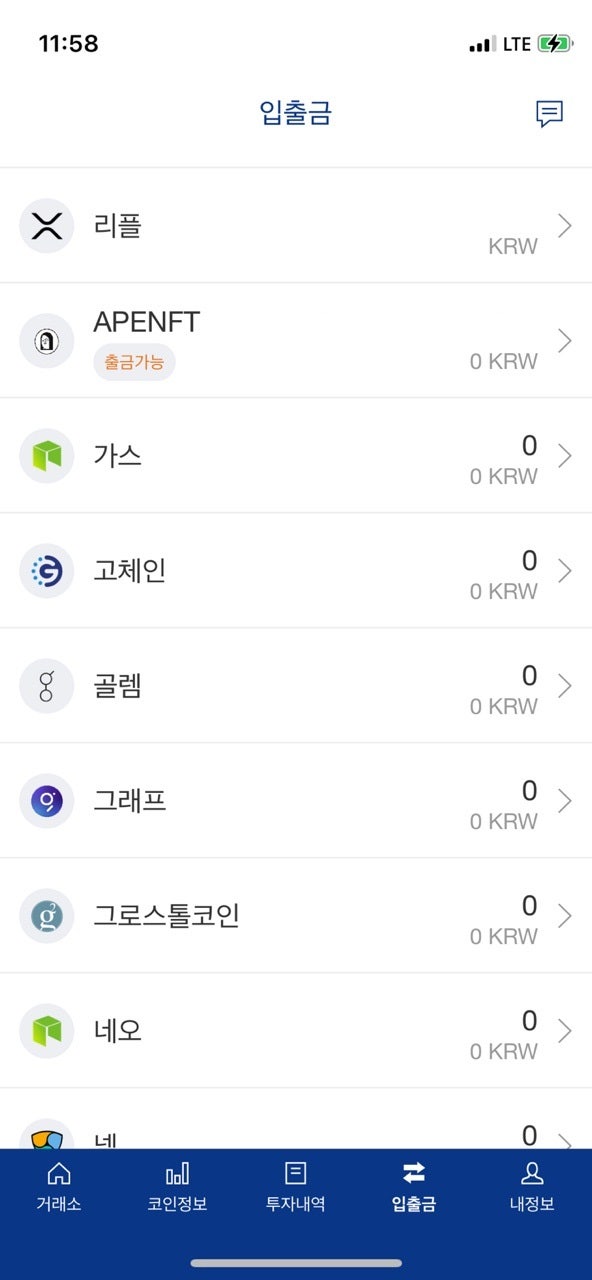Tap the green 네오 coin logo
This screenshot has height=1280, width=592.
47,1031
